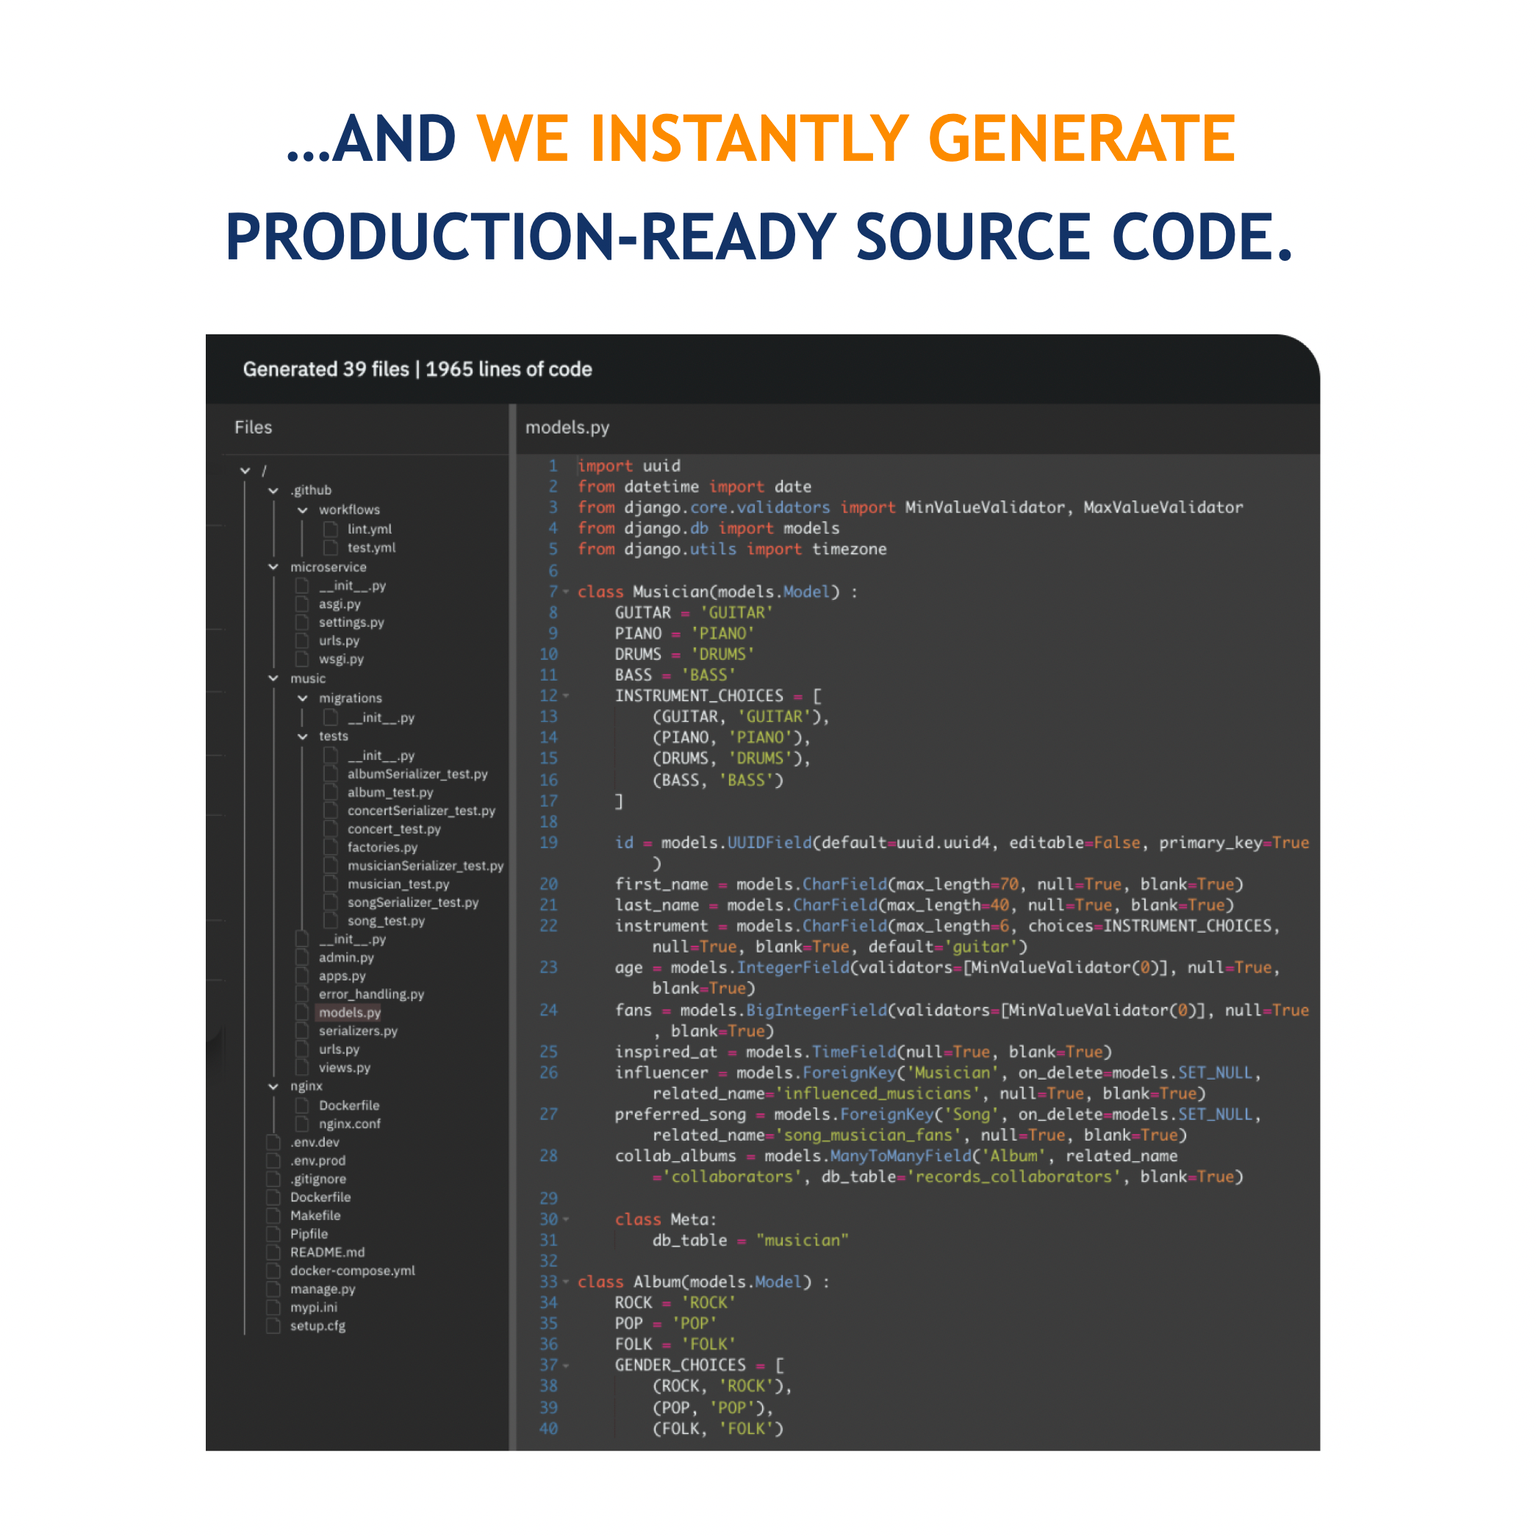The height and width of the screenshot is (1536, 1536).
Task: Collapse the tests folder chevron
Action: 302,736
